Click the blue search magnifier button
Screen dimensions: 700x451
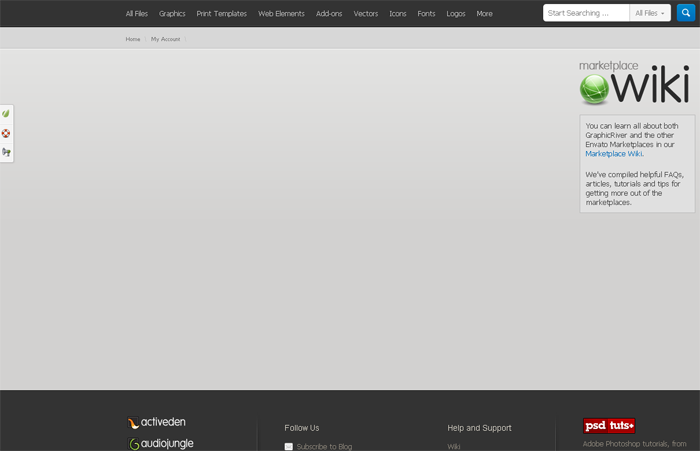[686, 13]
